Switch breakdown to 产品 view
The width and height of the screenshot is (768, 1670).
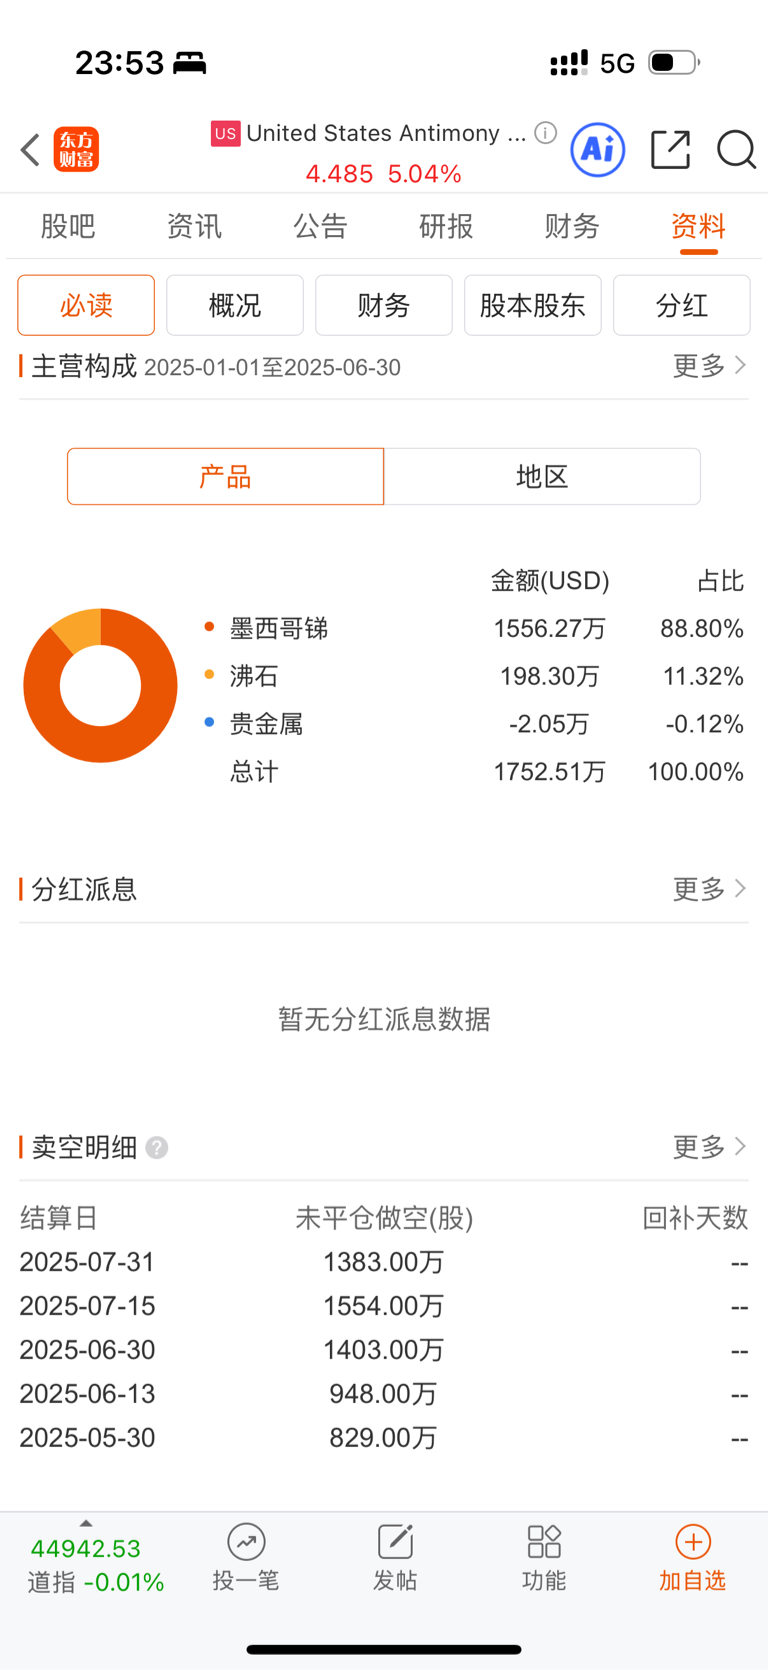(x=226, y=476)
